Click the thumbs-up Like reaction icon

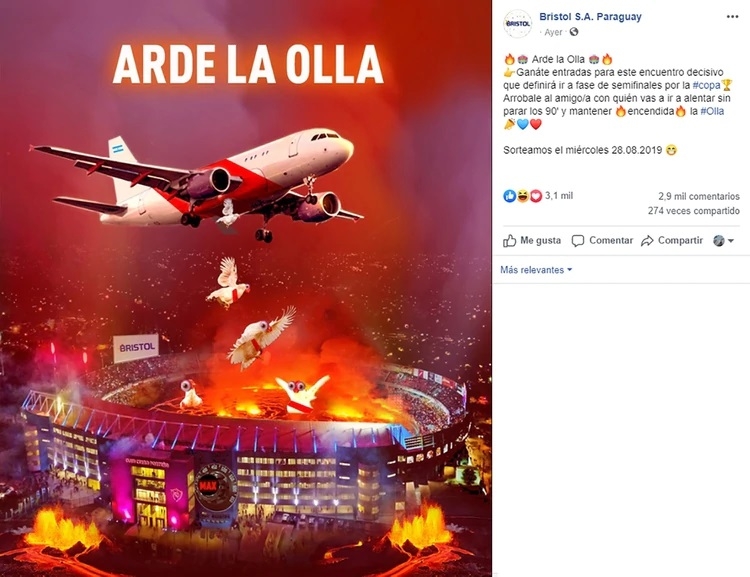pyautogui.click(x=509, y=196)
